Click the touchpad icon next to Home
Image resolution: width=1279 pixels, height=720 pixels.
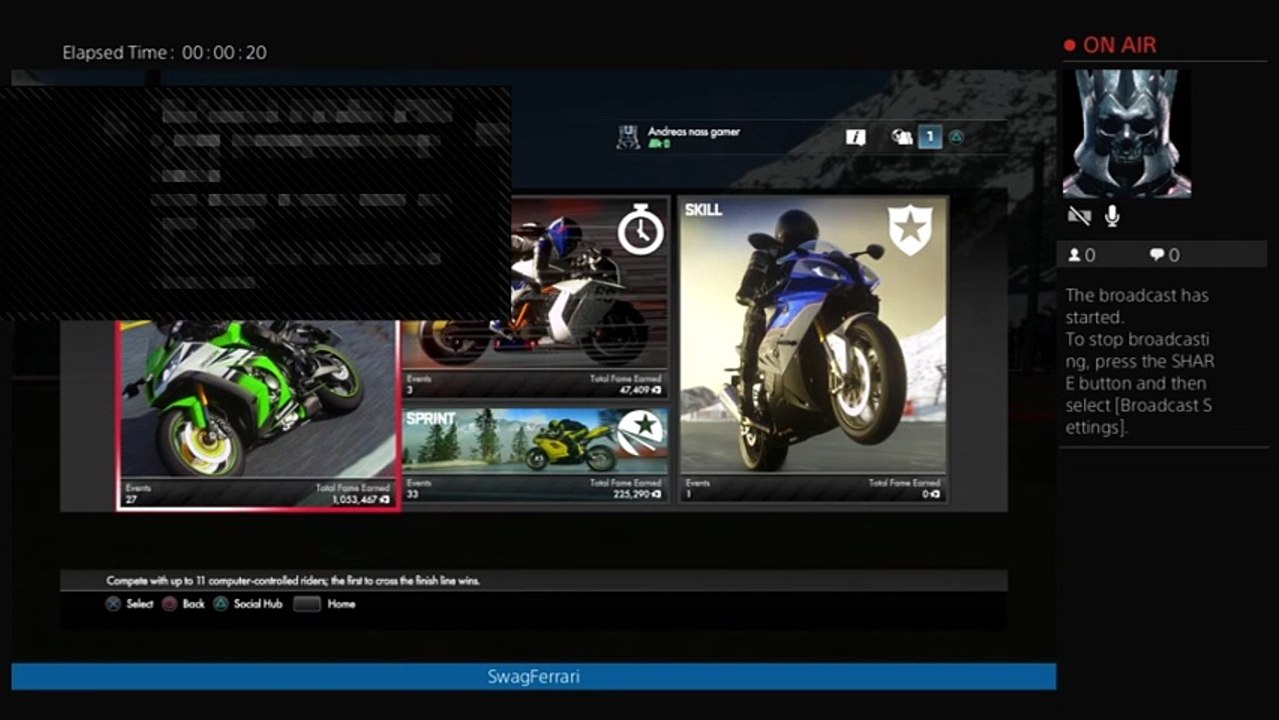[306, 604]
